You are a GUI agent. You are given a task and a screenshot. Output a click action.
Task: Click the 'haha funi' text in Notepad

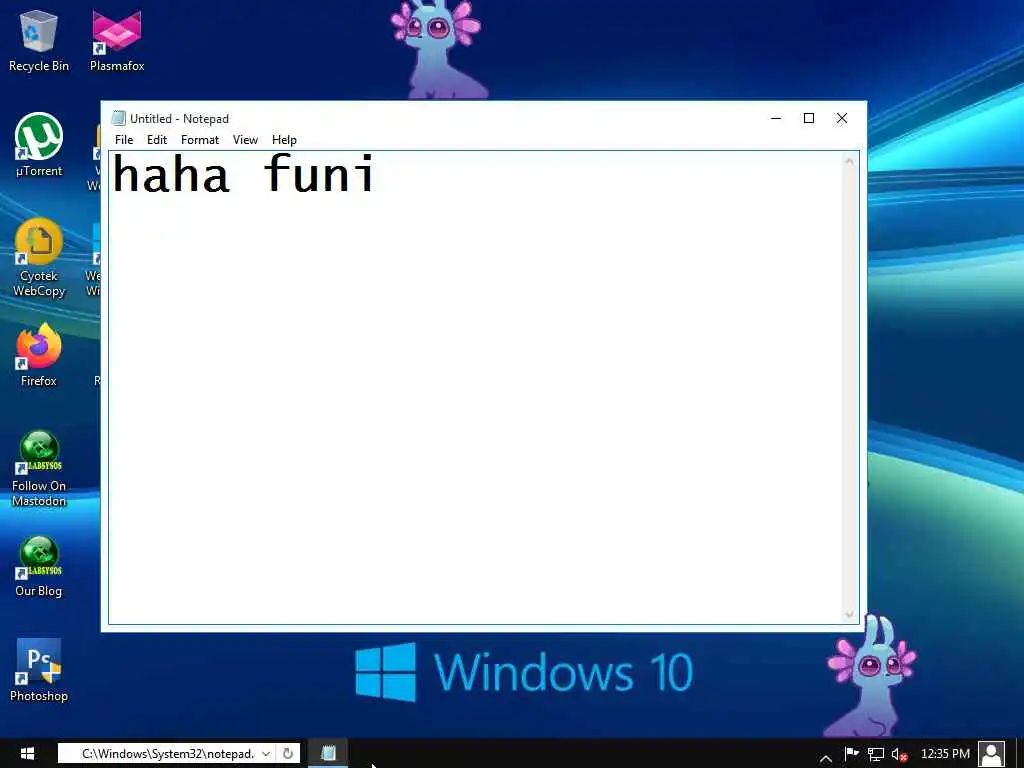[x=243, y=174]
